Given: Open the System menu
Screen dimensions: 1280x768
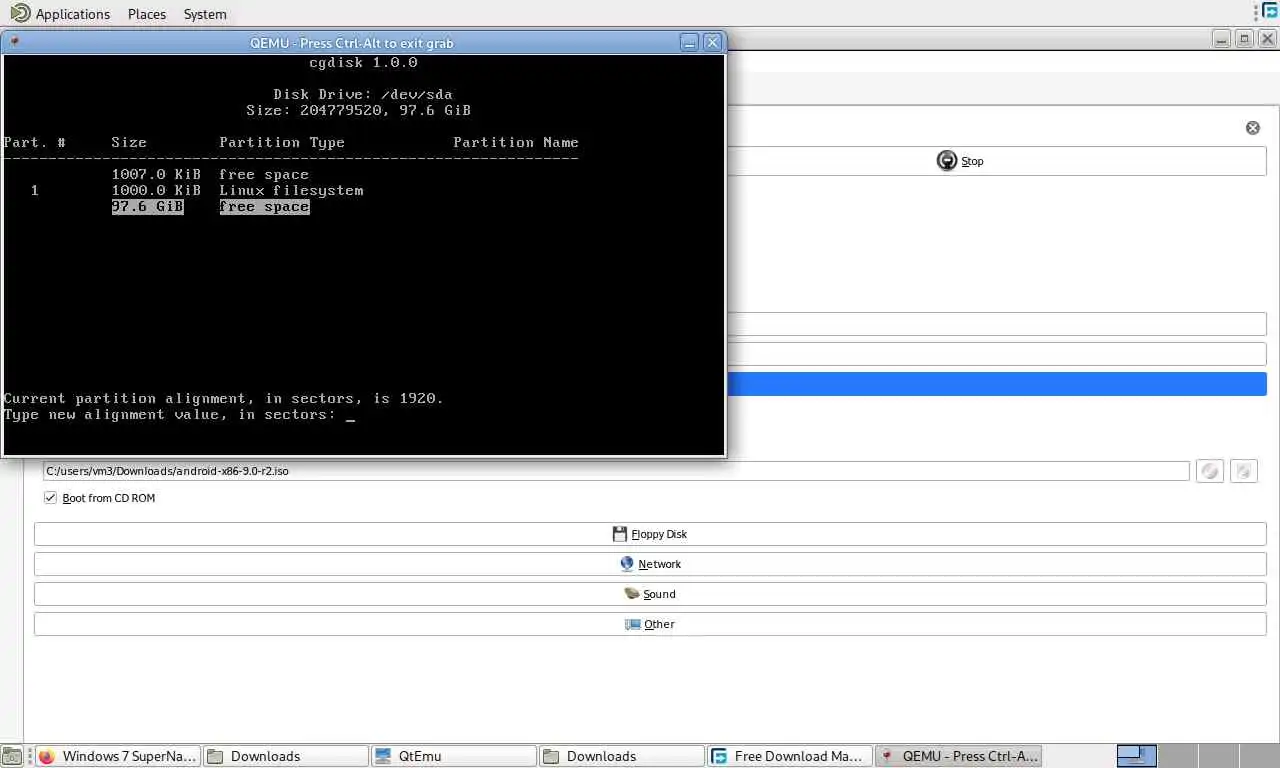Looking at the screenshot, I should coord(205,14).
